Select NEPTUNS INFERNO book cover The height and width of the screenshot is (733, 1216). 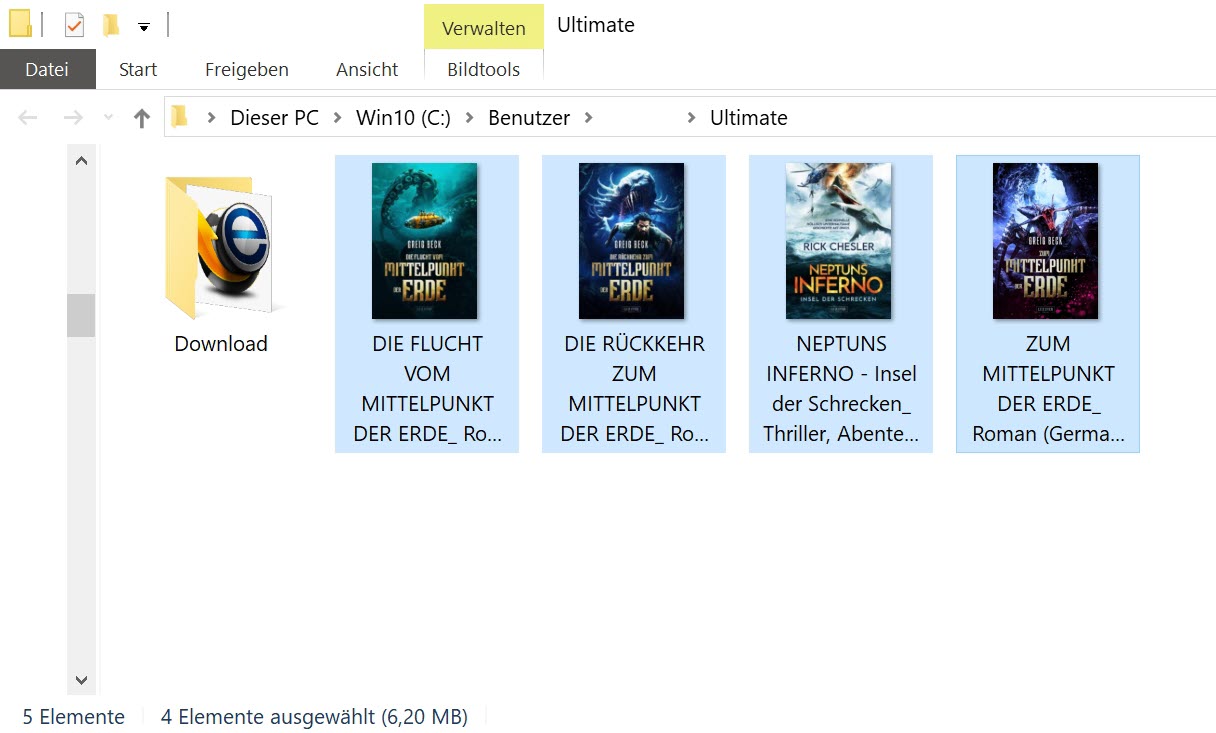point(838,240)
